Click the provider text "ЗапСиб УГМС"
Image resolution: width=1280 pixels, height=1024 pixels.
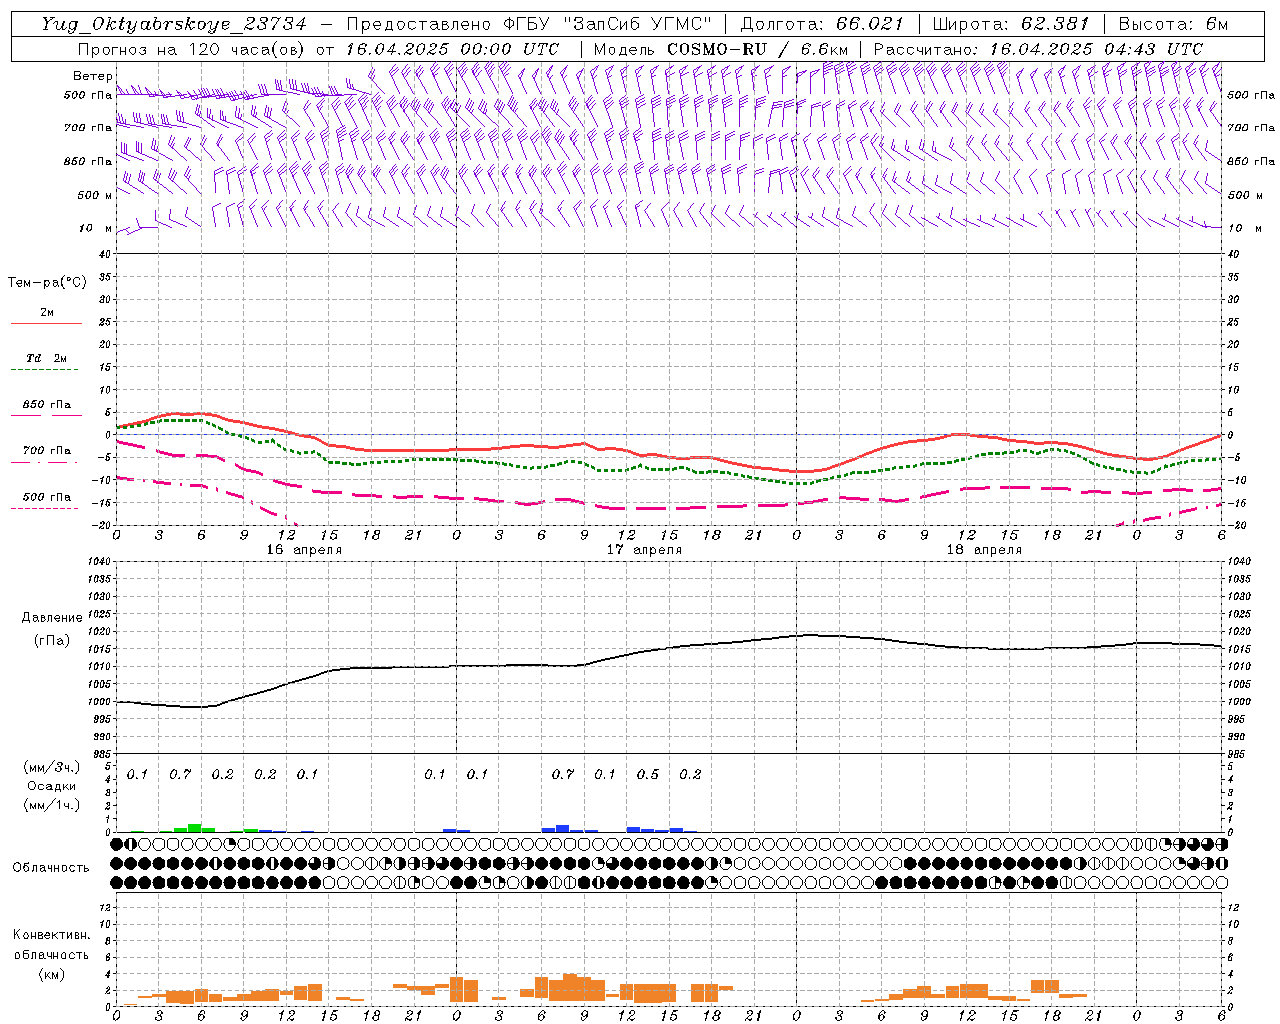click(x=637, y=24)
